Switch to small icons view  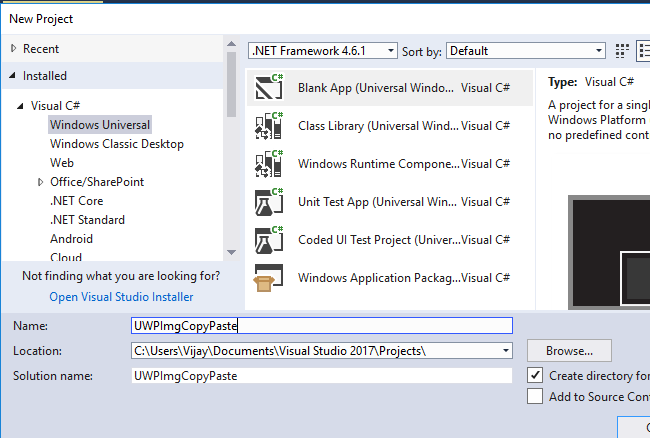pyautogui.click(x=622, y=50)
